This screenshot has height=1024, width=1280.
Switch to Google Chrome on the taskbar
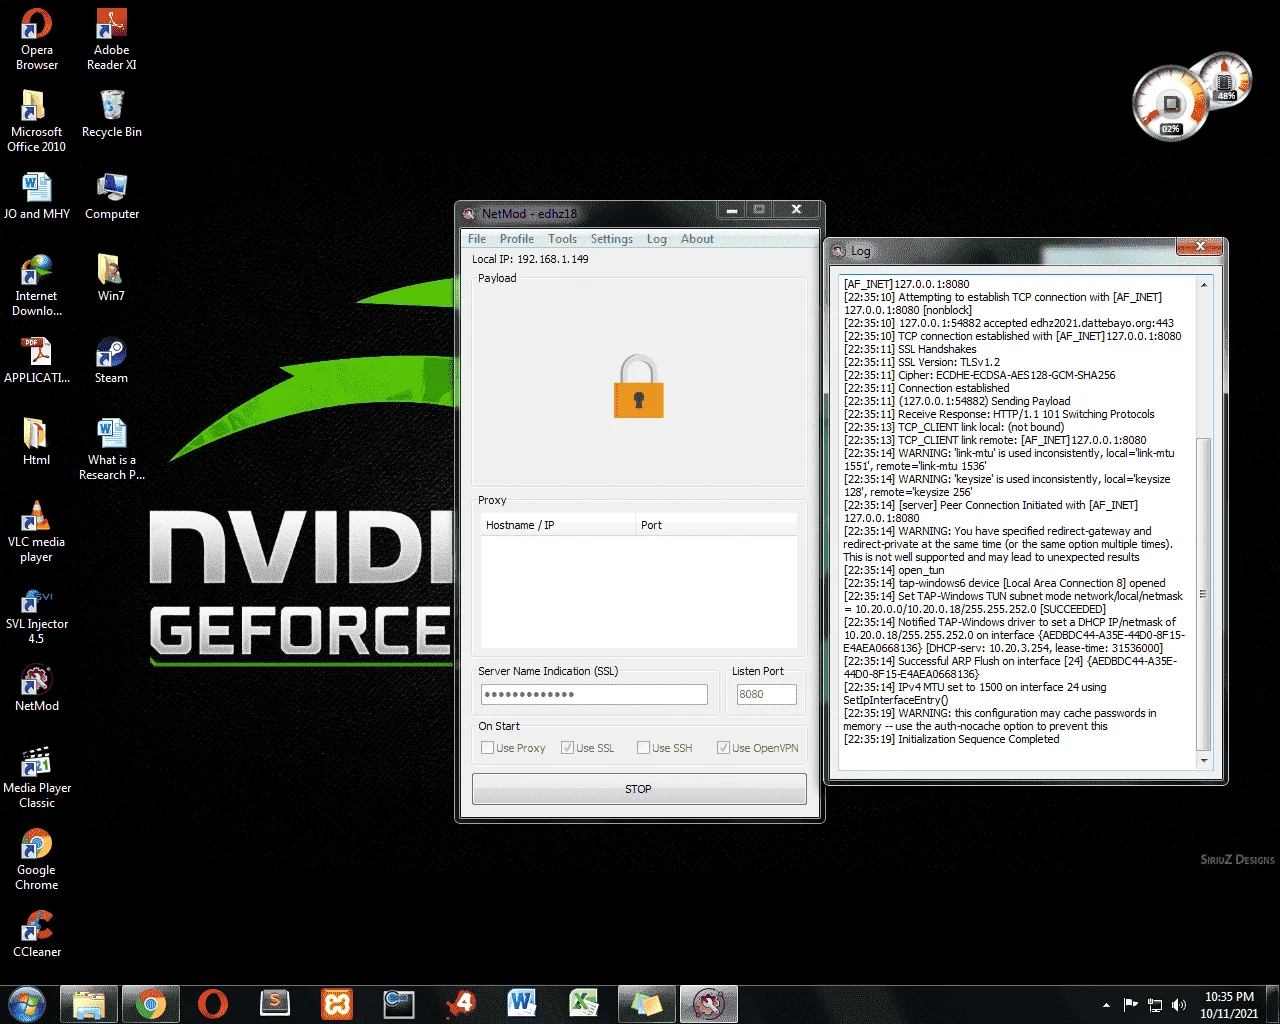pos(151,1003)
